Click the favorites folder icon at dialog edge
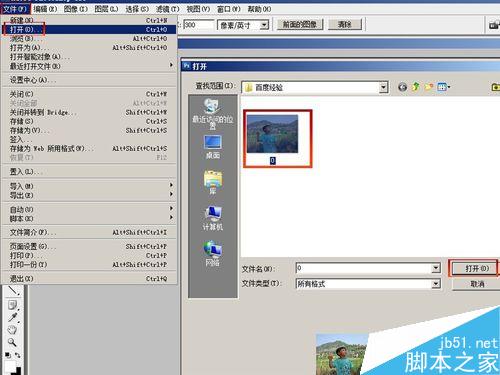The image size is (500, 375). click(x=496, y=87)
